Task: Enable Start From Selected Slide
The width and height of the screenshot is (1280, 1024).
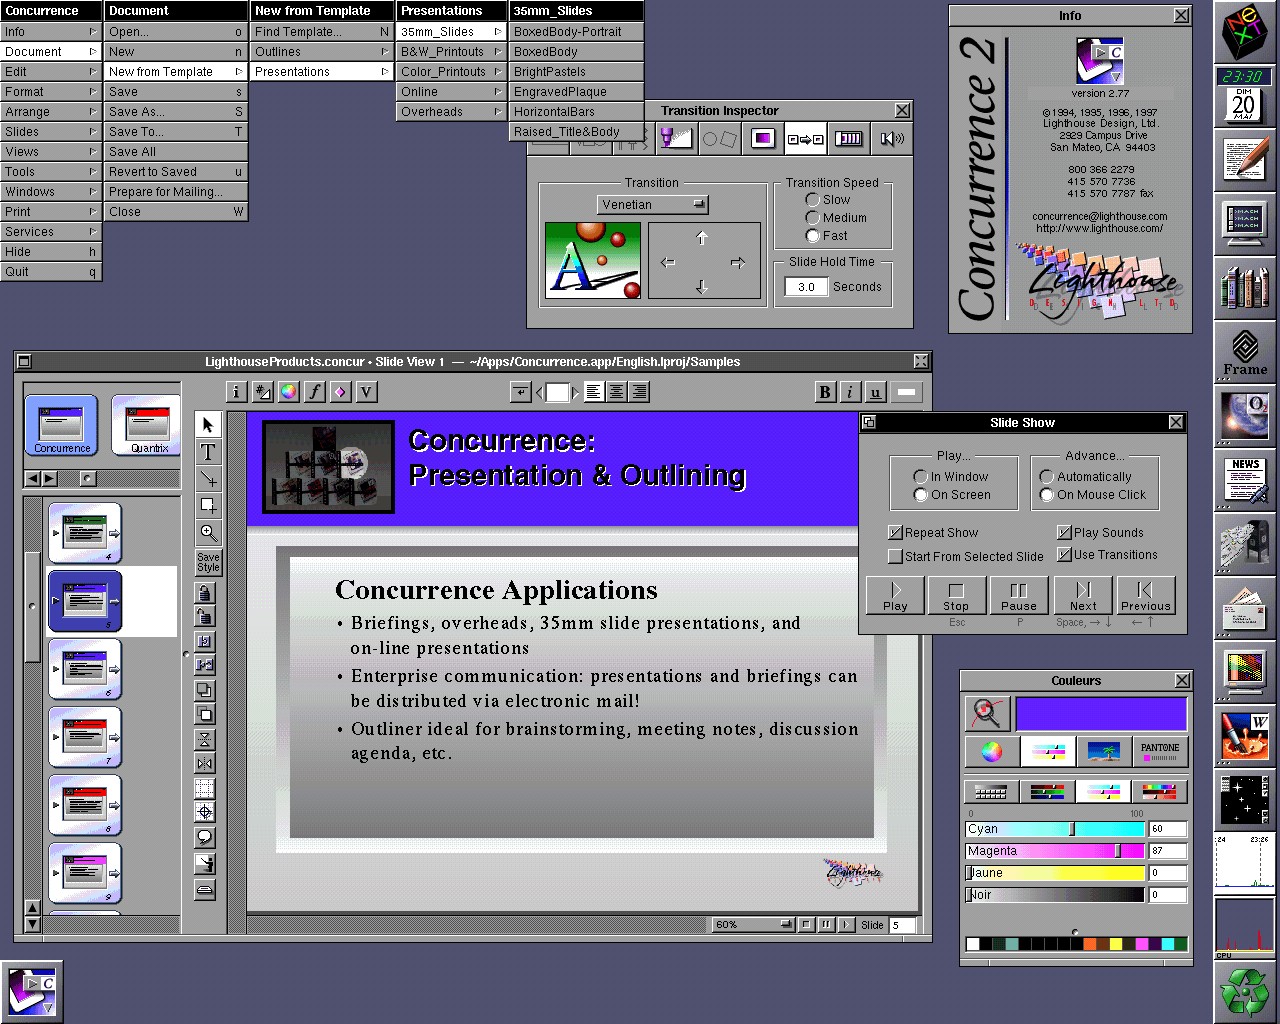Action: 895,556
